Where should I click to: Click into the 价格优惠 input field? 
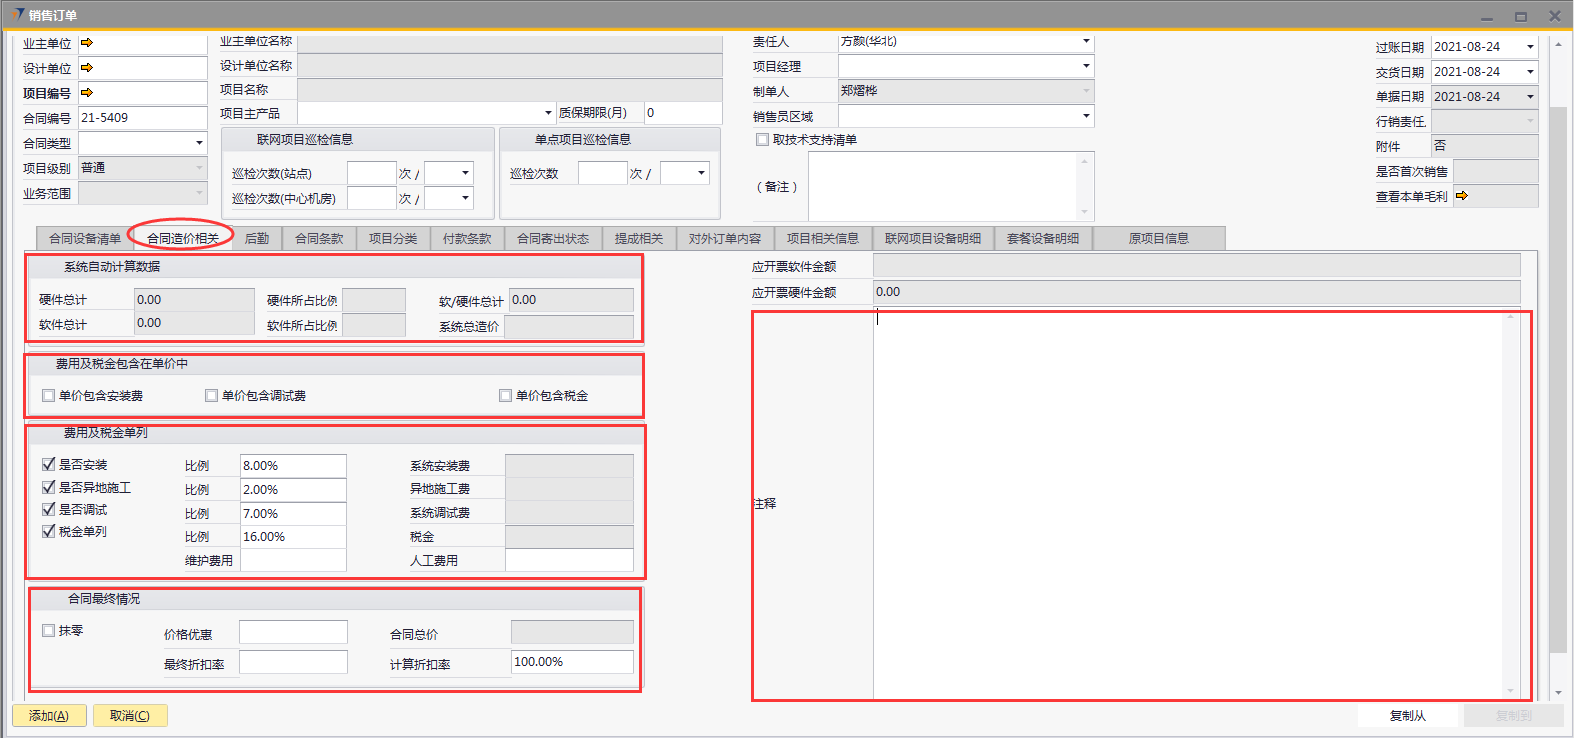coord(293,633)
